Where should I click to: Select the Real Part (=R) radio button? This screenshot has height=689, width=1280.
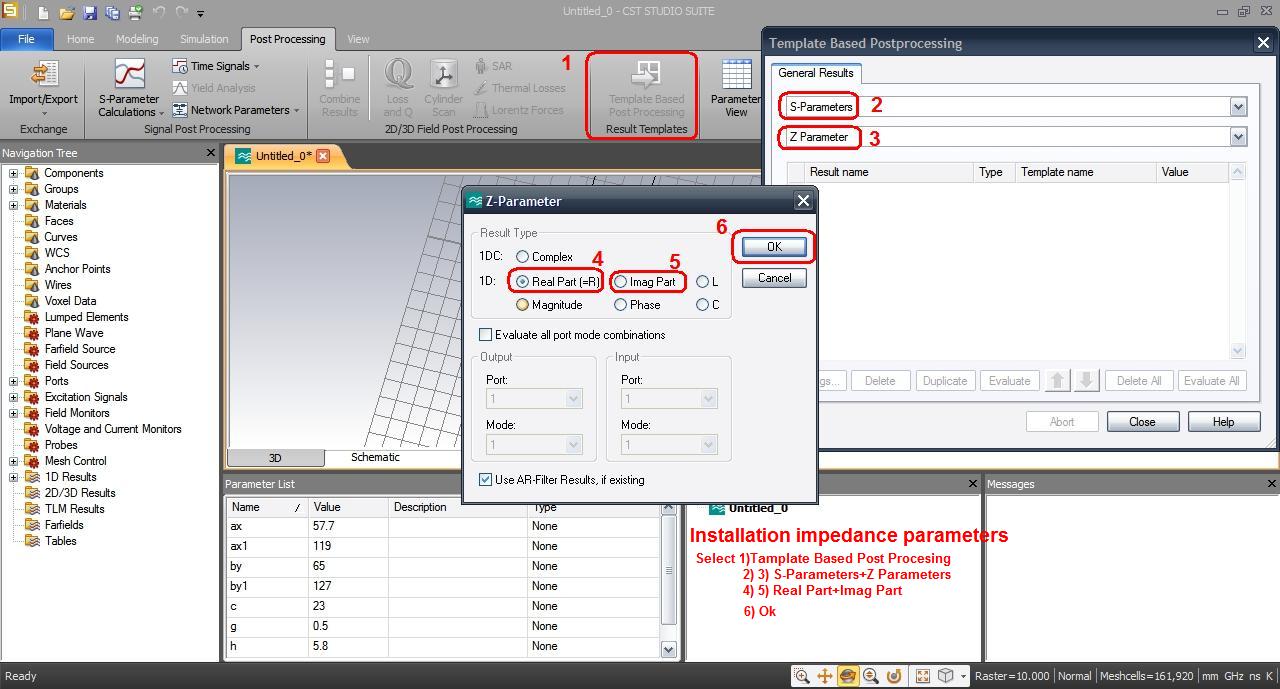click(522, 282)
